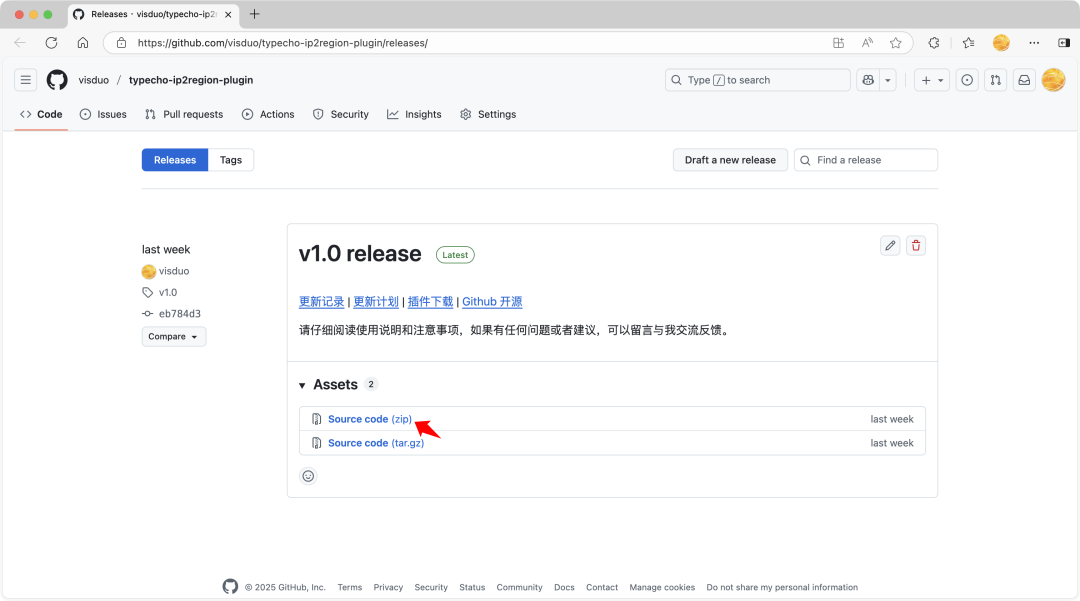Image resolution: width=1080 pixels, height=601 pixels.
Task: Open the Code repository tab
Action: 41,114
